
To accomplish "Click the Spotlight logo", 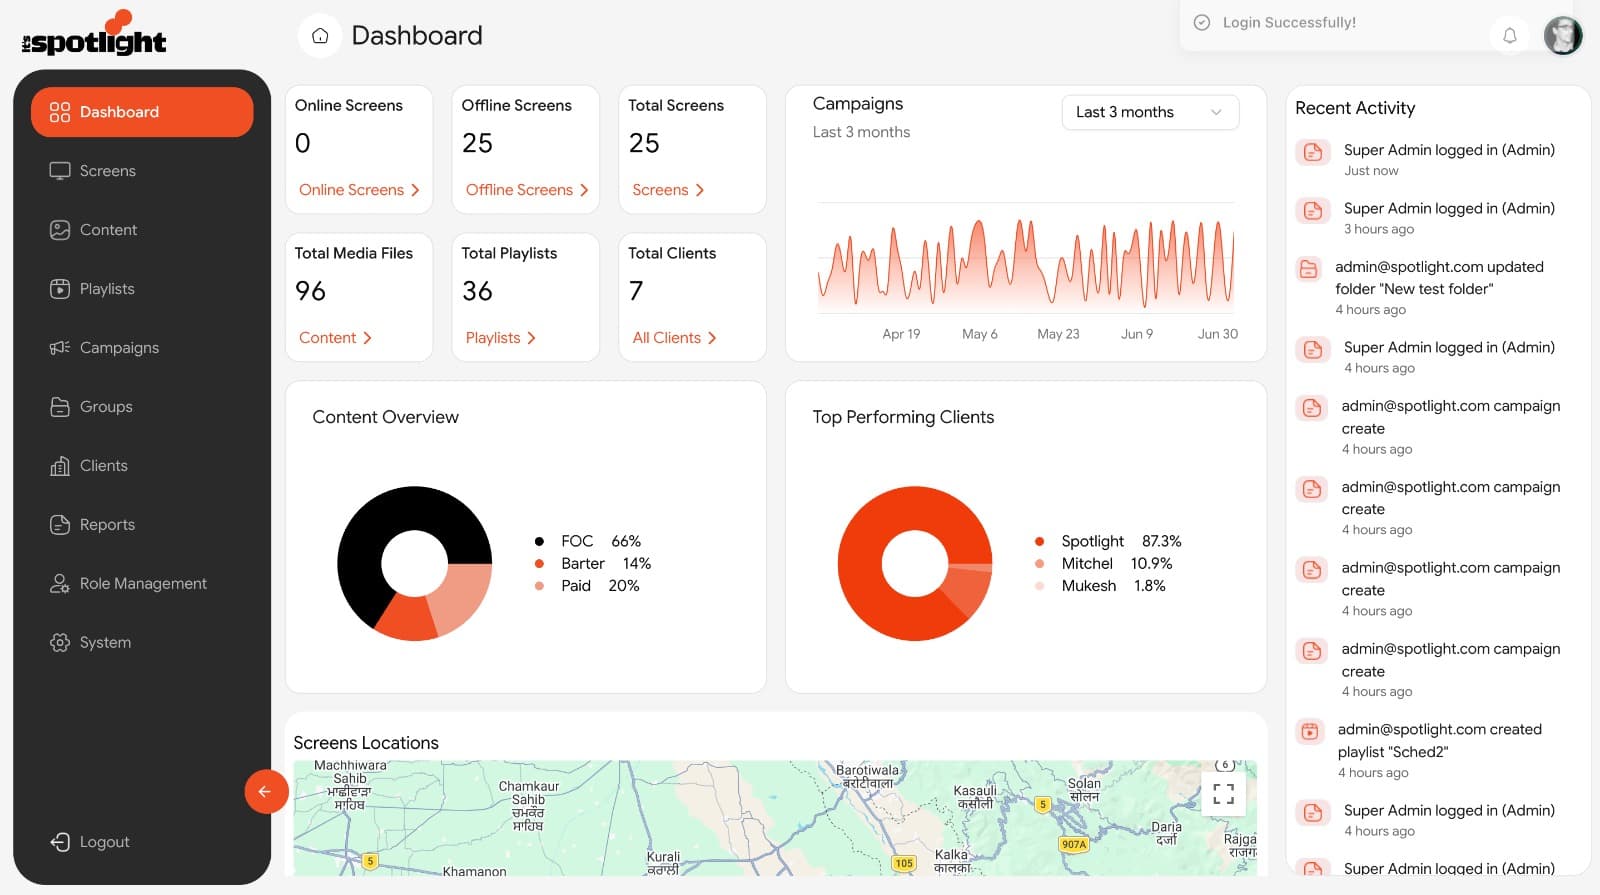I will tap(94, 35).
